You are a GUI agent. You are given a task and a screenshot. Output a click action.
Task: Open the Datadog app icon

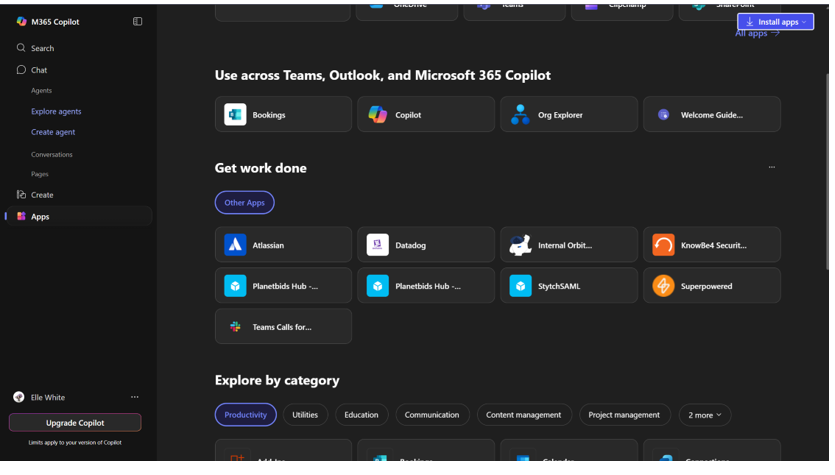click(x=380, y=247)
